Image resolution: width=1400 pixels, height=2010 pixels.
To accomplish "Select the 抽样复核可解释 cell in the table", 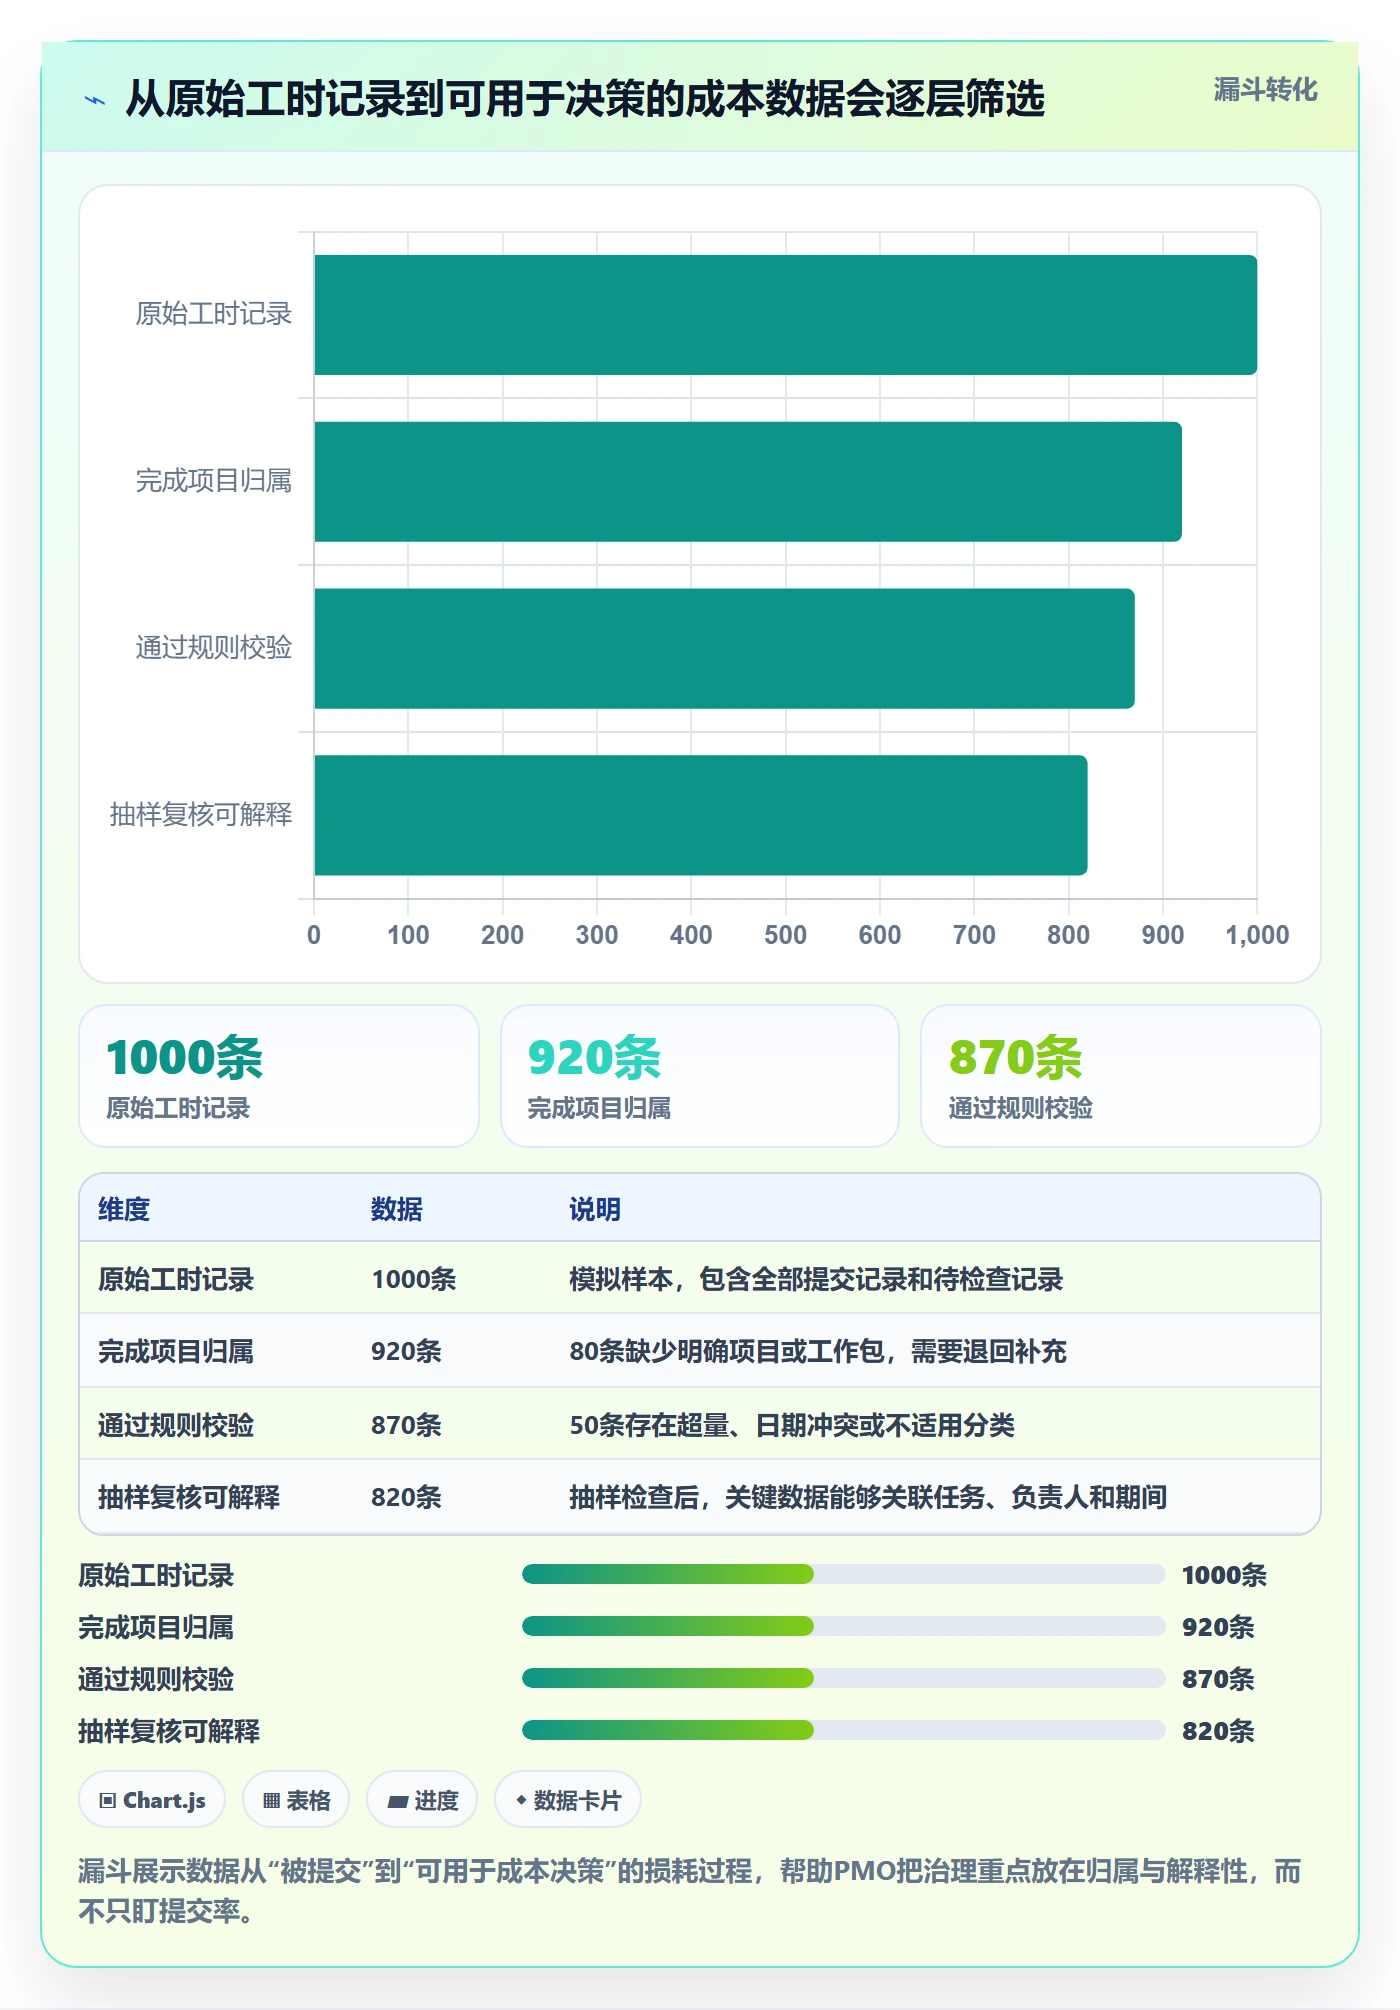I will click(189, 1497).
